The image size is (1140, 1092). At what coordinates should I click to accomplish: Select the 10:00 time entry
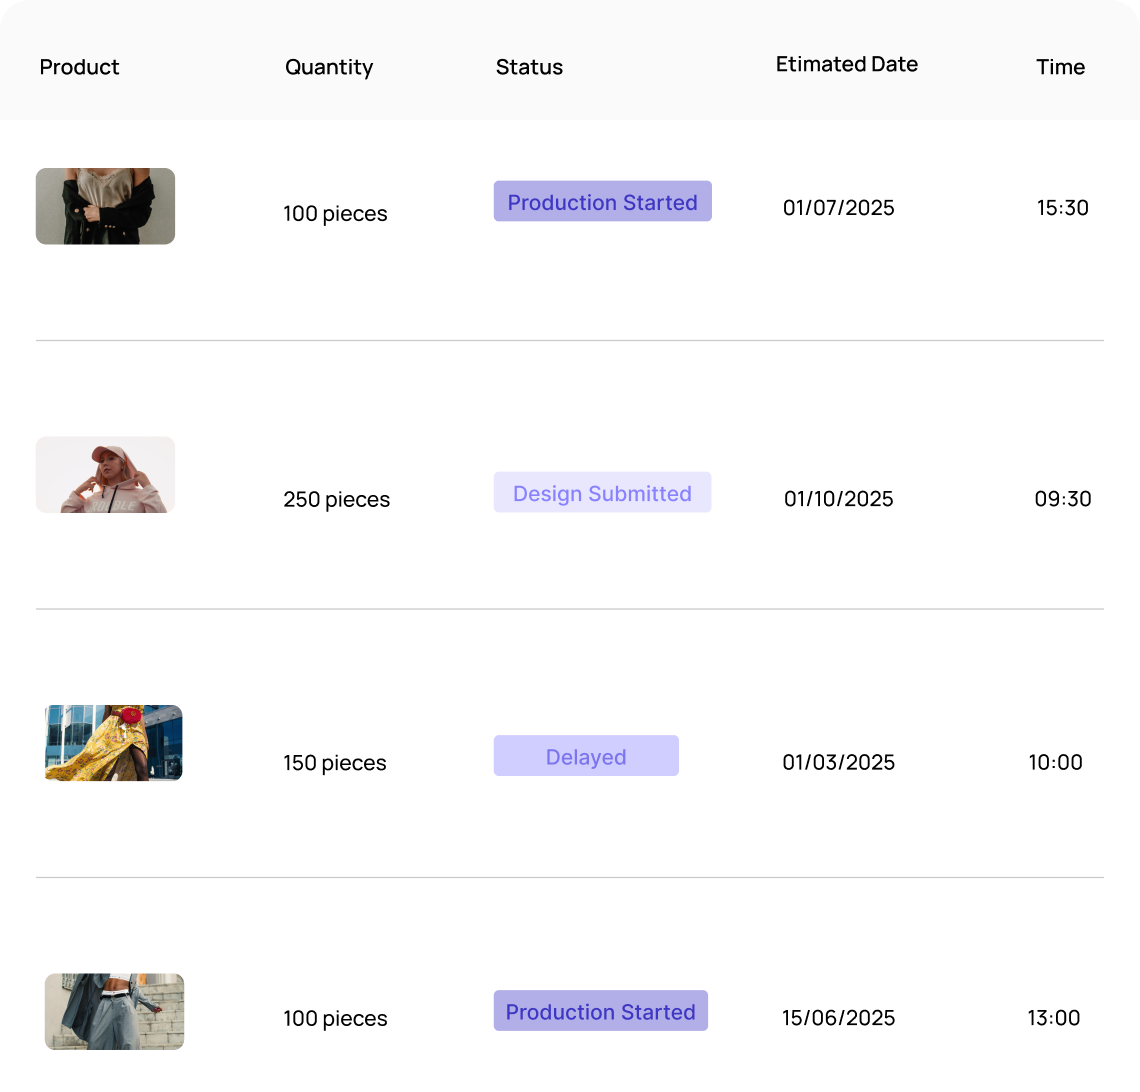point(1055,762)
